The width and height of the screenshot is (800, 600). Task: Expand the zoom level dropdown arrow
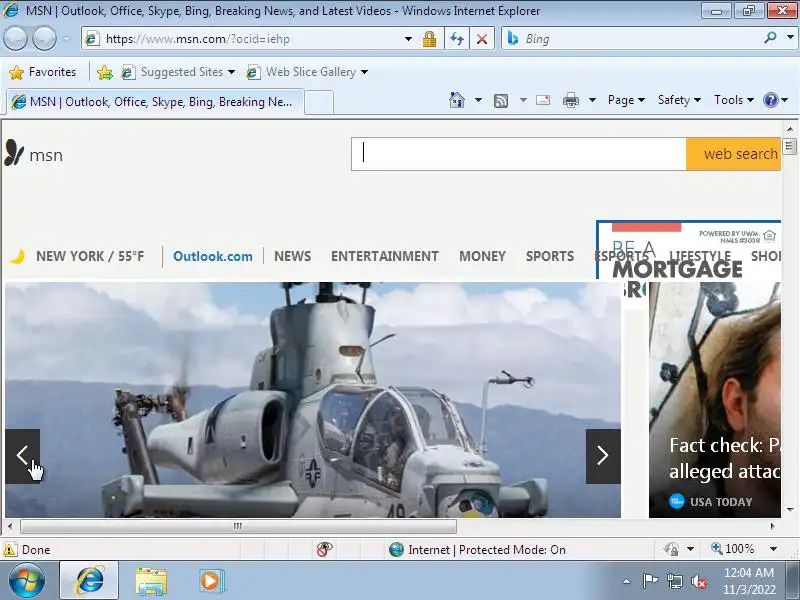click(x=773, y=549)
